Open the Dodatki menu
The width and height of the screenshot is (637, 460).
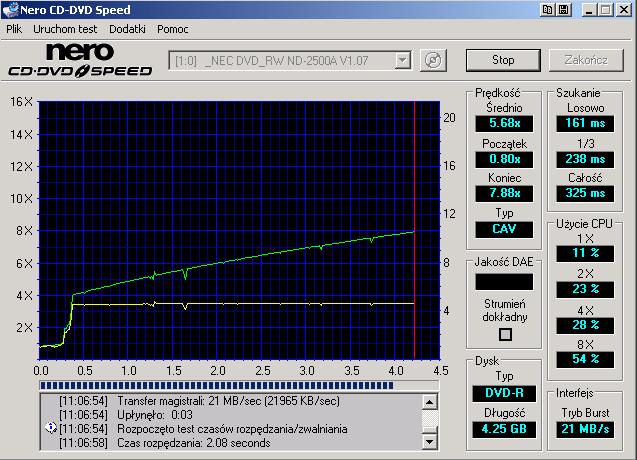tap(127, 29)
